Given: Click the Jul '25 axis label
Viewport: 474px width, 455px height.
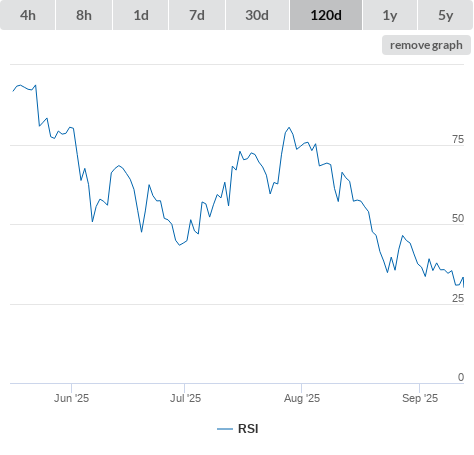Looking at the screenshot, I should pos(185,398).
